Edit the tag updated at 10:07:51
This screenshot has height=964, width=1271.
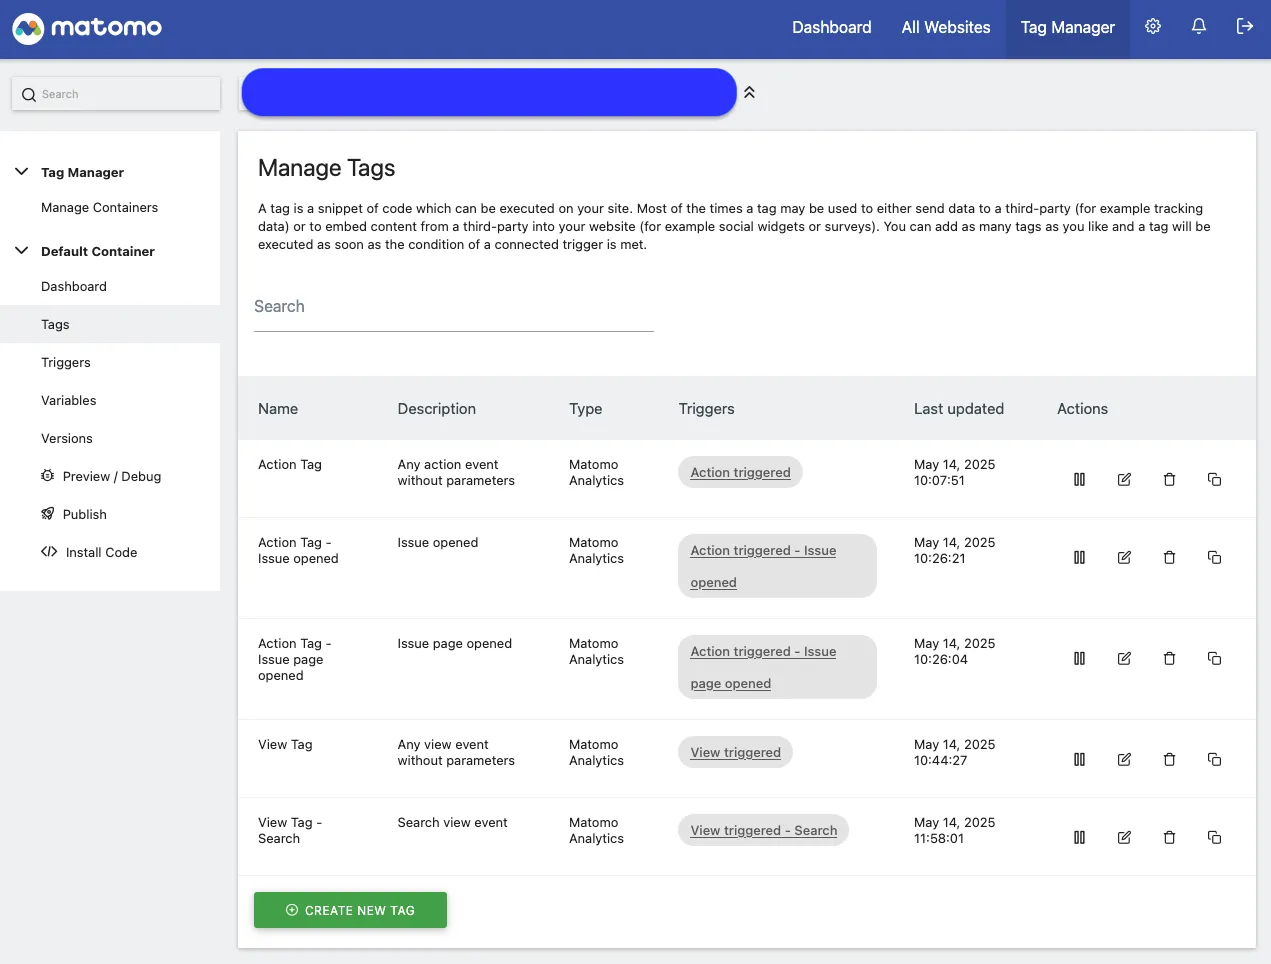coord(1125,480)
